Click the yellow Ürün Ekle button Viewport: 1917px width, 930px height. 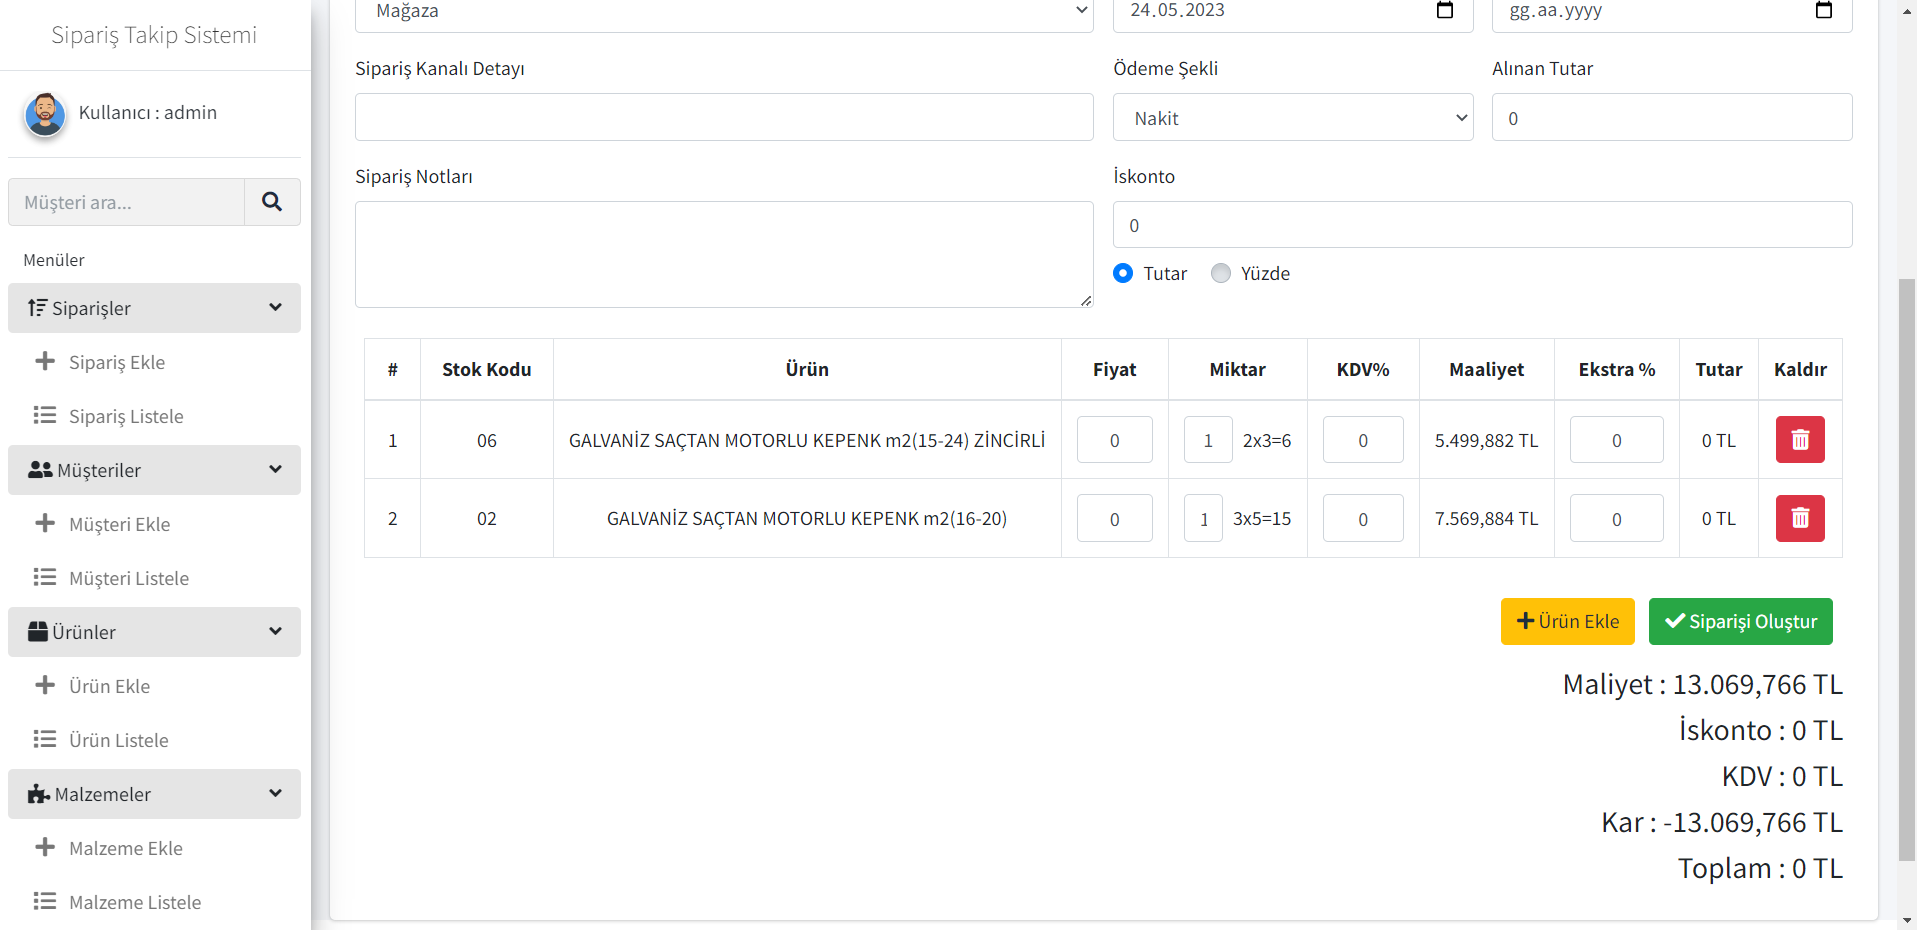[1567, 621]
